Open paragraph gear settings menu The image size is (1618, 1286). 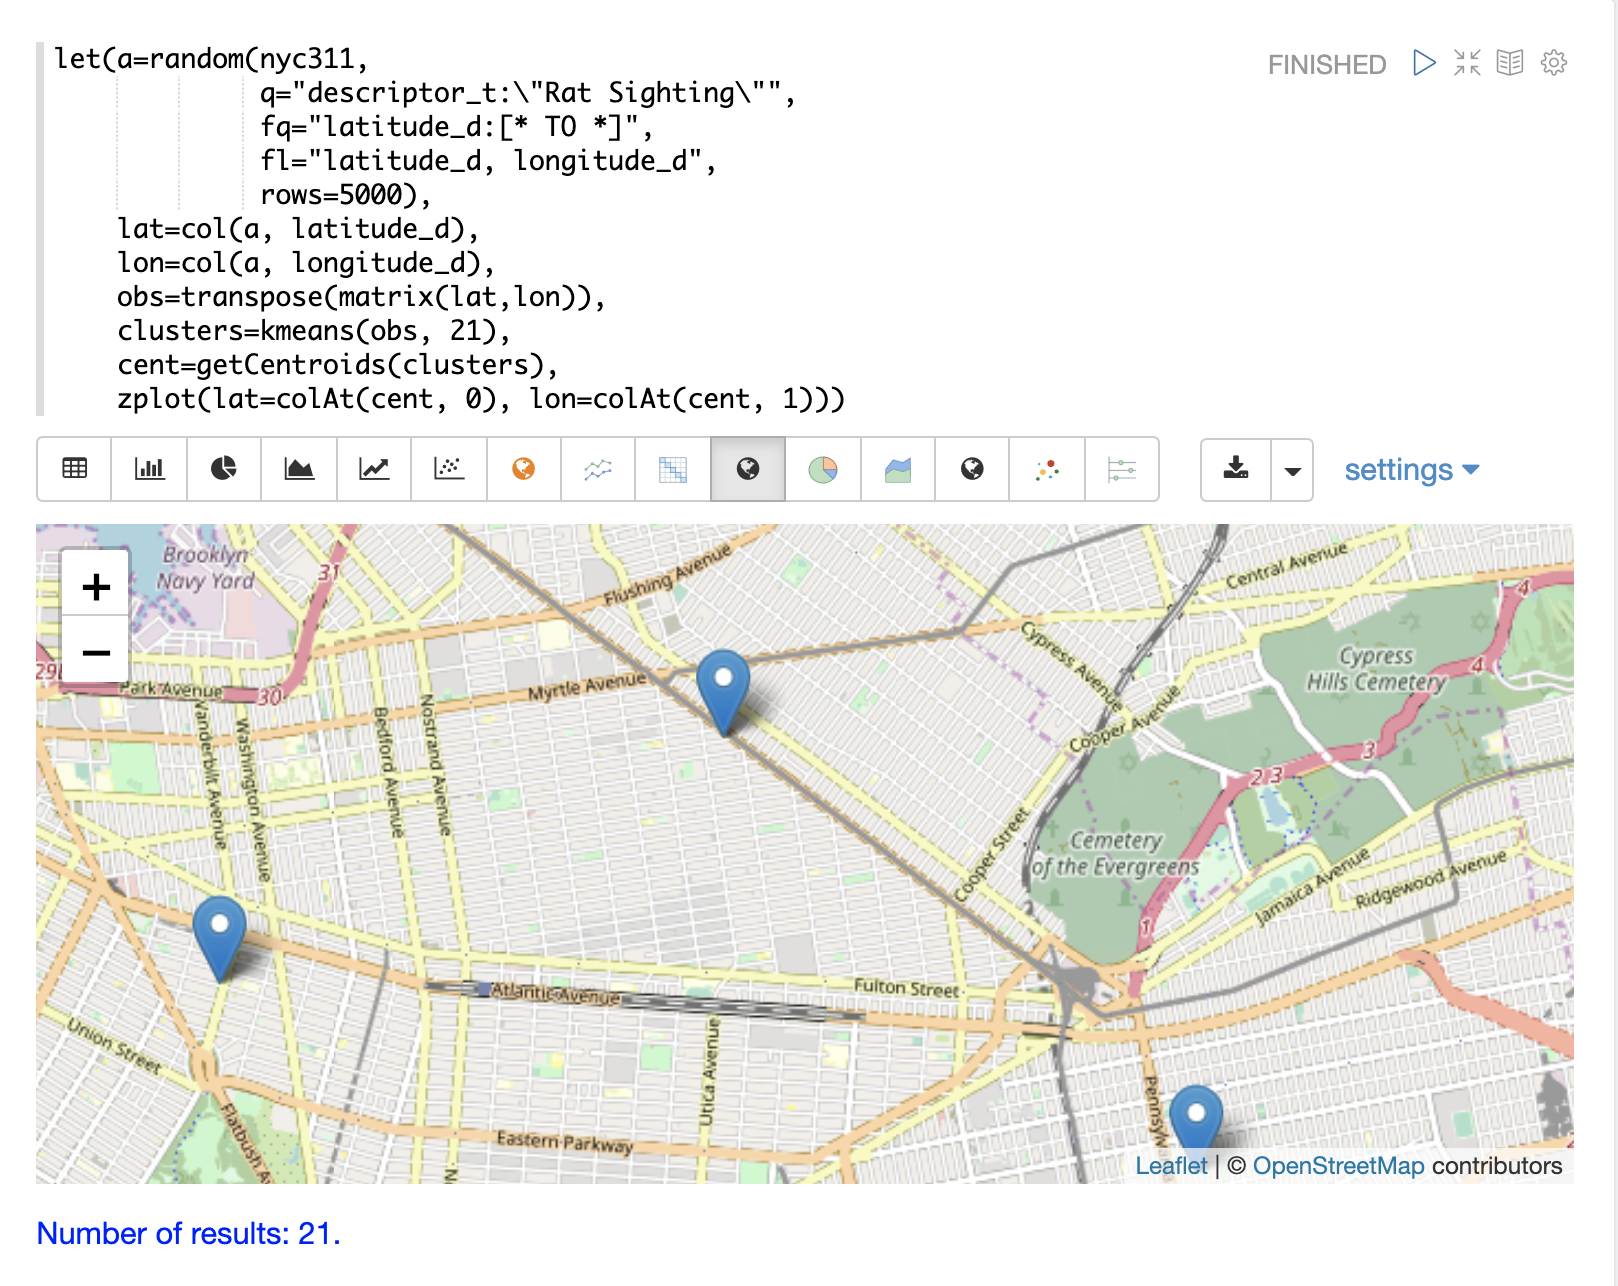pos(1554,63)
